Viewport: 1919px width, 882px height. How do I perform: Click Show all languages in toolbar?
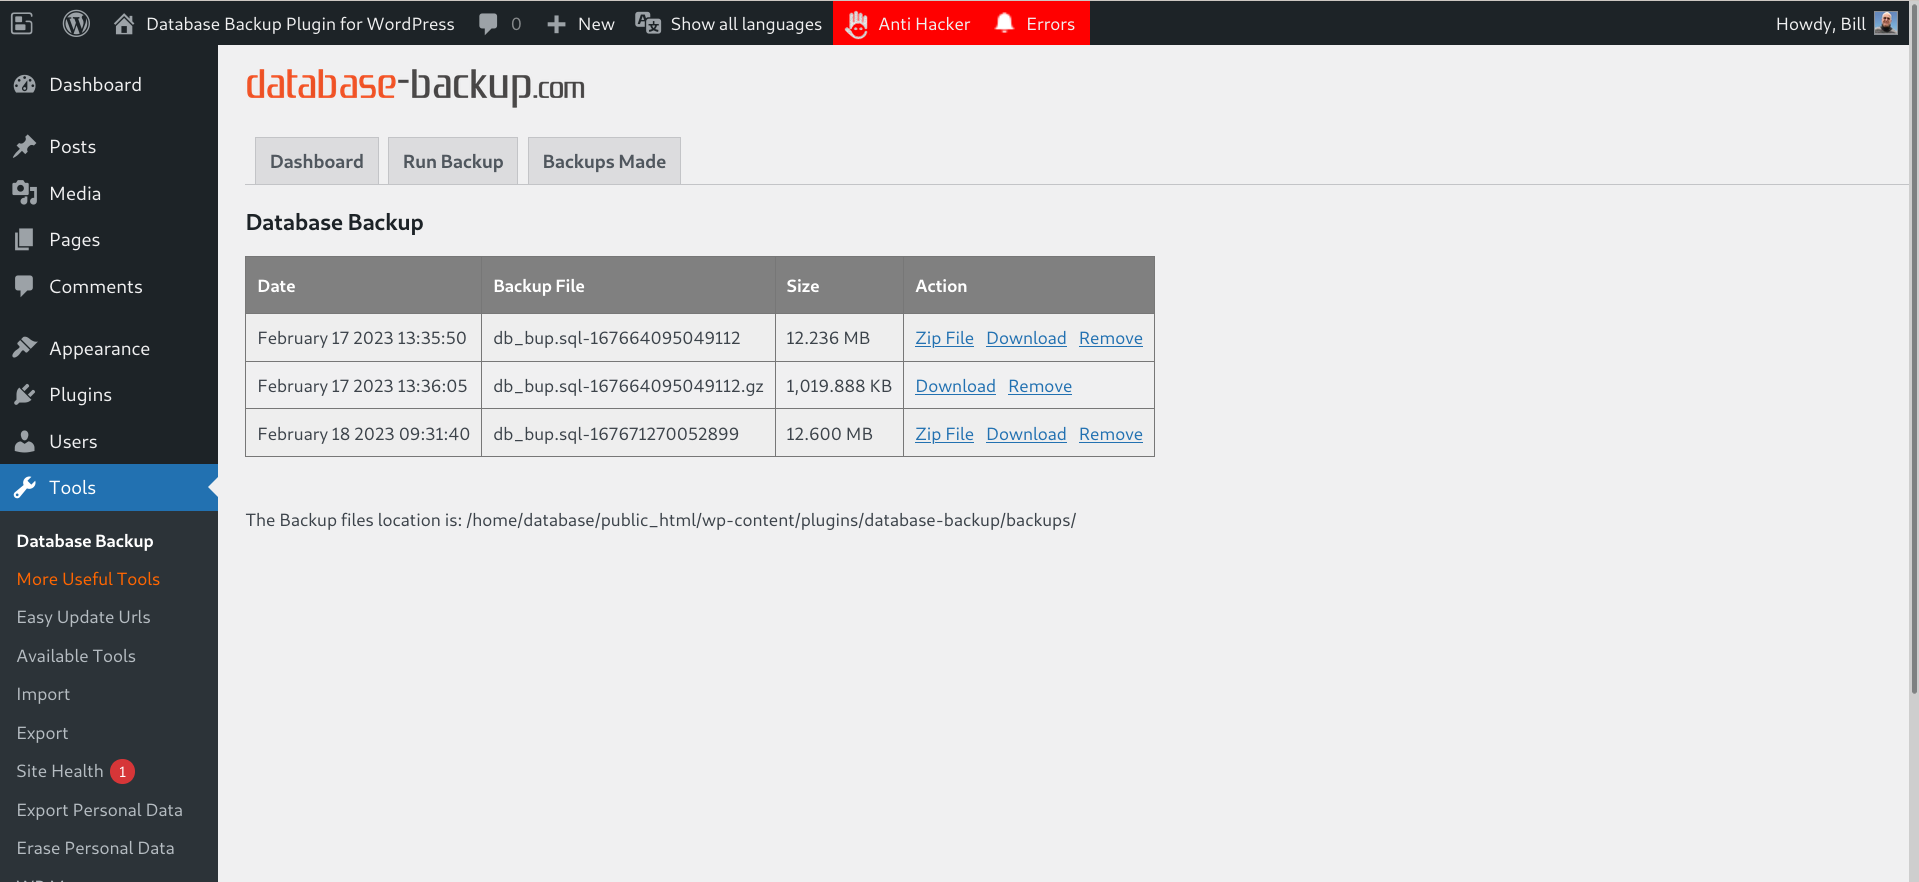(x=746, y=24)
